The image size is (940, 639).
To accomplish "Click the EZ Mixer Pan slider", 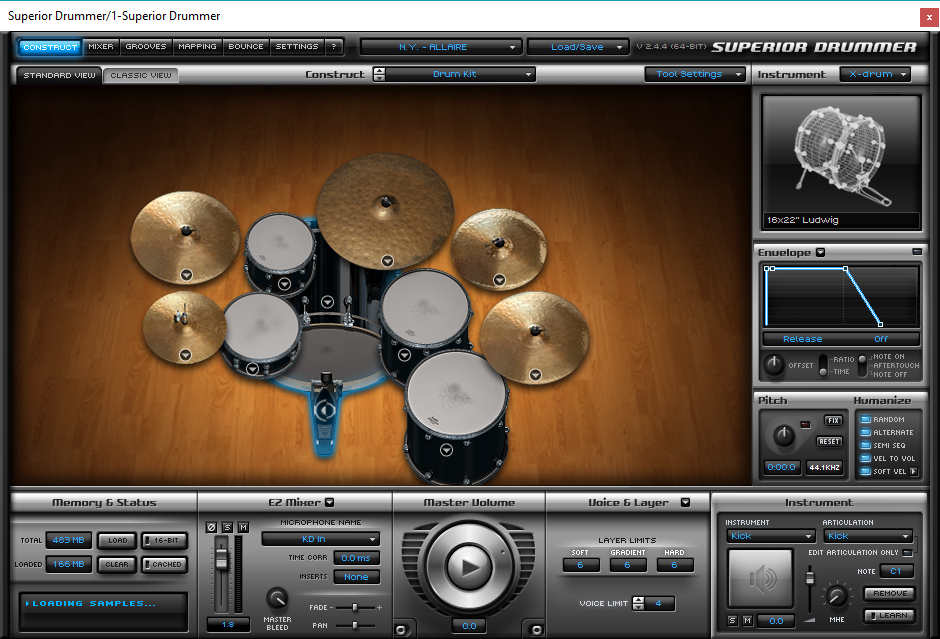I will (x=355, y=625).
